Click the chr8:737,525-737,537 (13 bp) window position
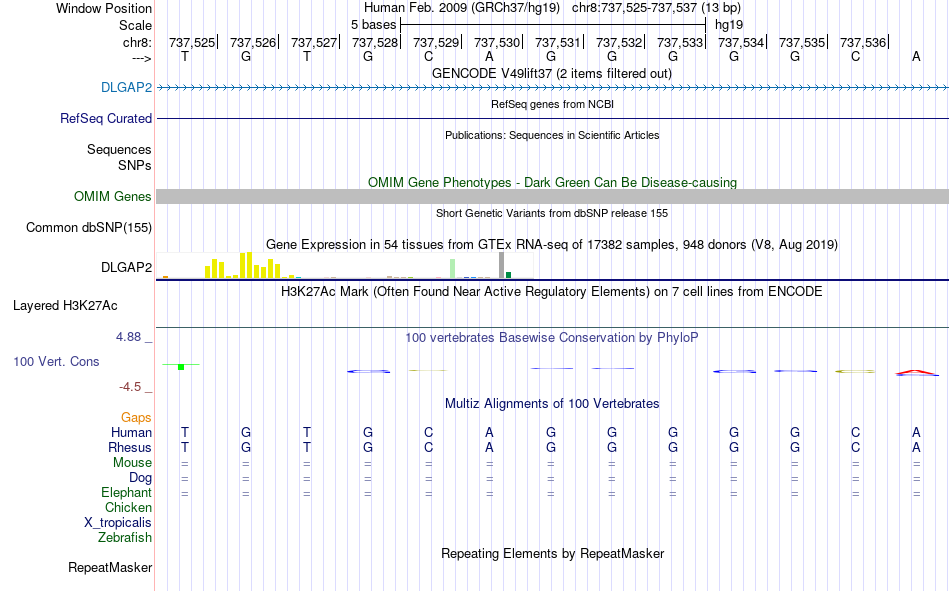Viewport: 950px width, 591px height. coord(656,8)
